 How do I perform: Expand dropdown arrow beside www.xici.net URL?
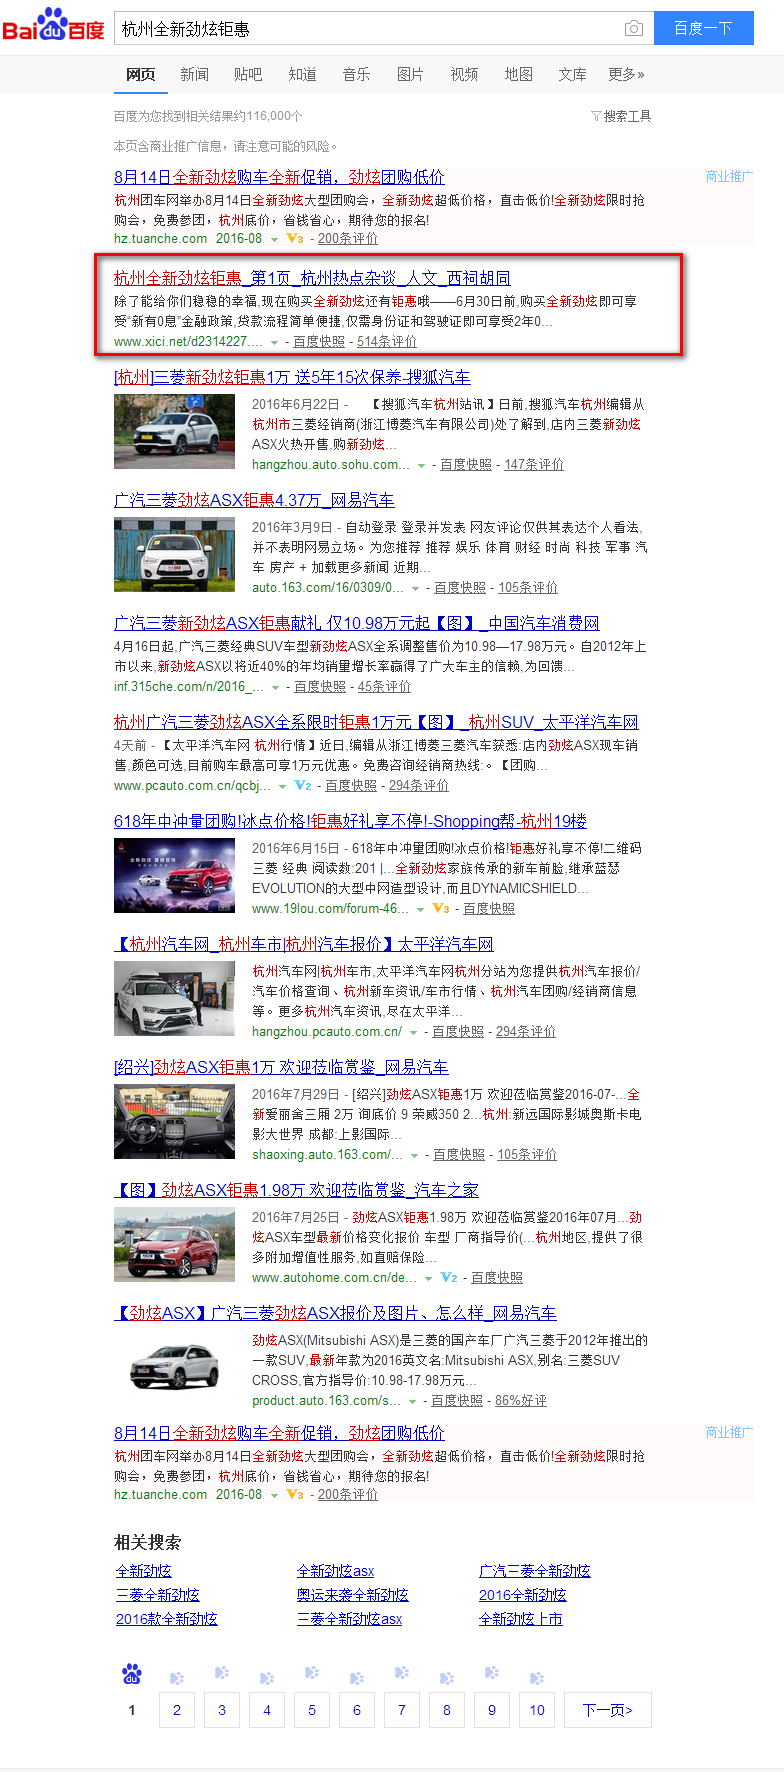click(x=275, y=343)
